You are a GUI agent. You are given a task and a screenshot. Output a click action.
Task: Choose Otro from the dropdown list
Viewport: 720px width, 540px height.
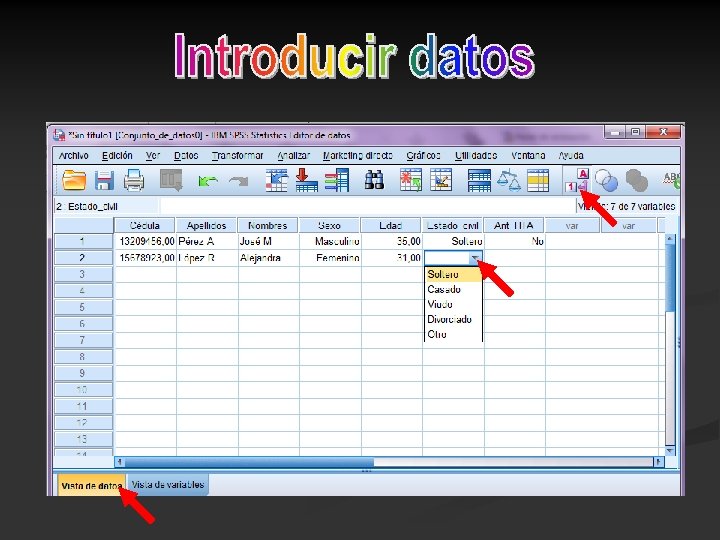pyautogui.click(x=454, y=334)
